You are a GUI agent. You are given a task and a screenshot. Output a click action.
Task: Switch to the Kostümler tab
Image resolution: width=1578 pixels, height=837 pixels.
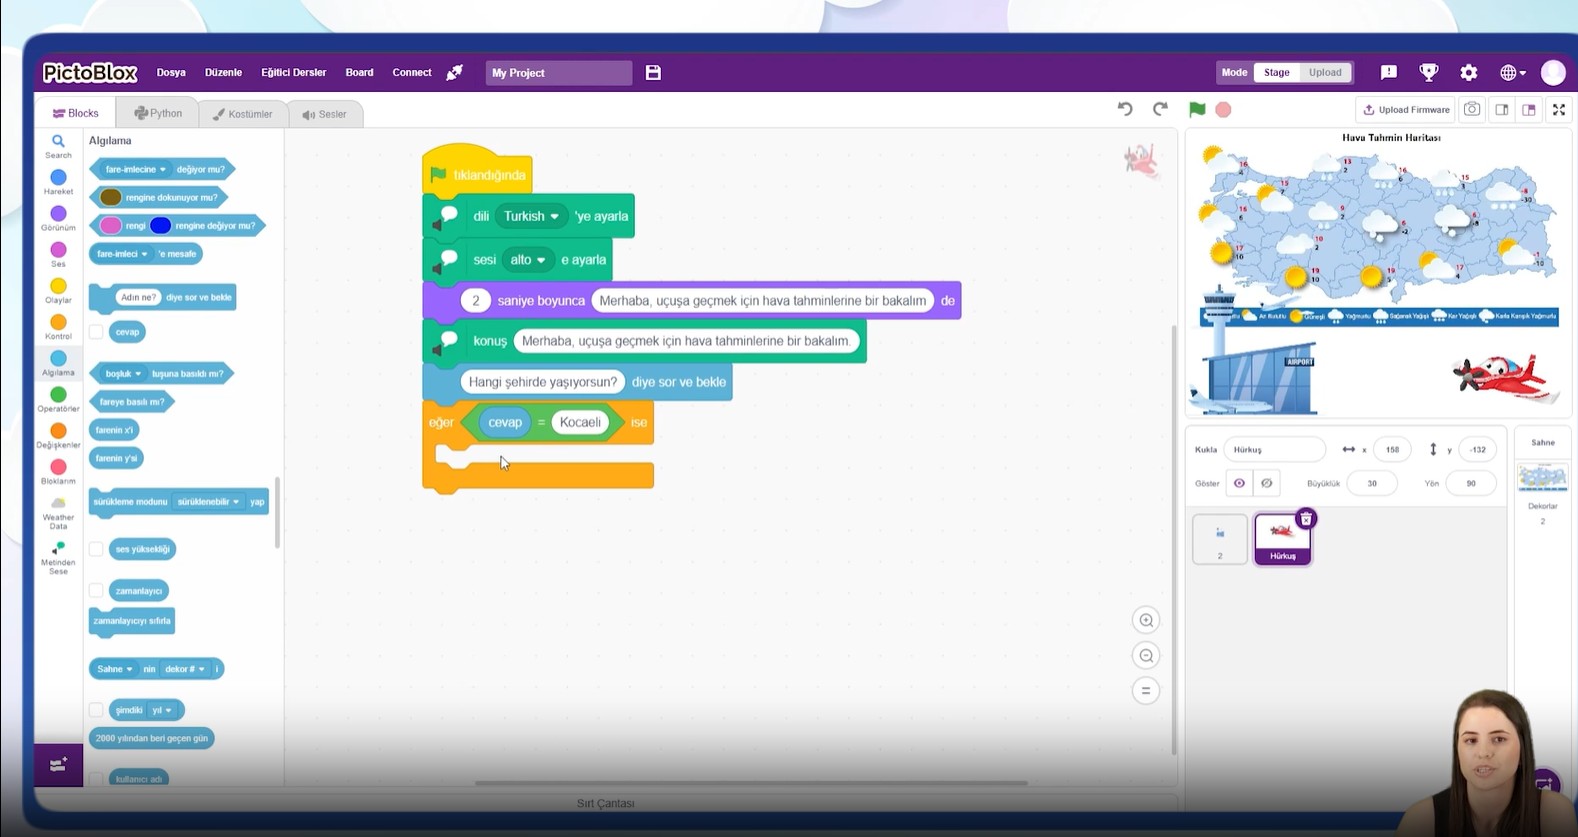click(242, 114)
